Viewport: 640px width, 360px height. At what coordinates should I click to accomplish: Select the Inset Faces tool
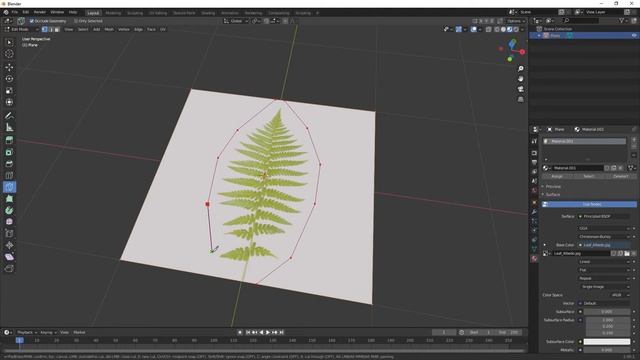point(9,152)
